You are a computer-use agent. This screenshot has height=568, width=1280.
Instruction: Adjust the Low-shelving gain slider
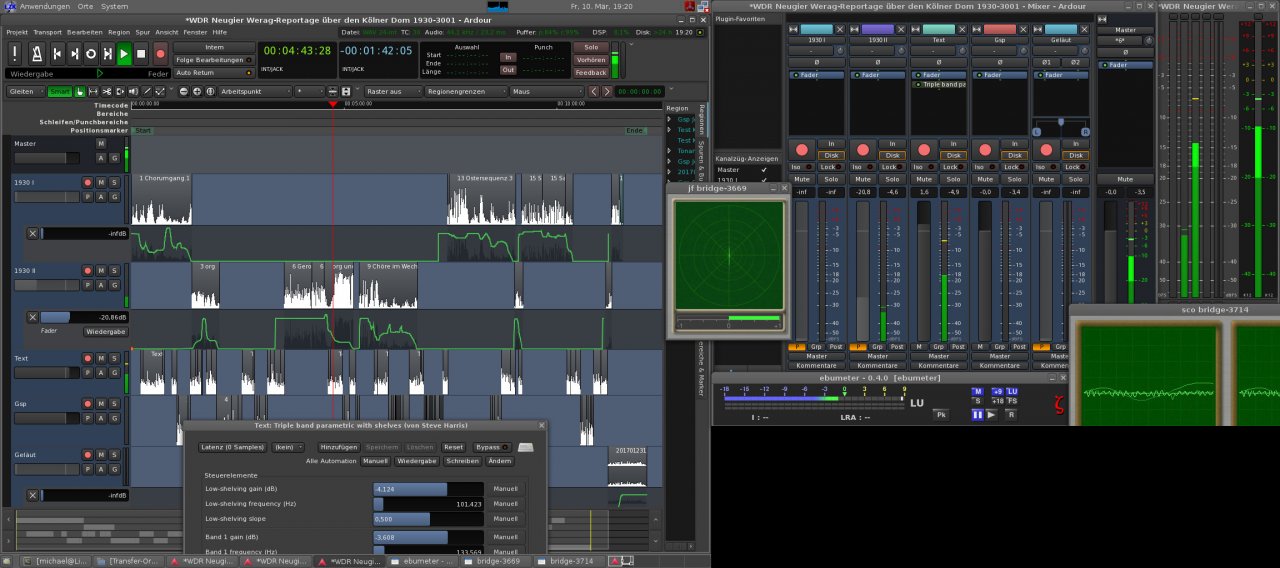click(x=428, y=489)
